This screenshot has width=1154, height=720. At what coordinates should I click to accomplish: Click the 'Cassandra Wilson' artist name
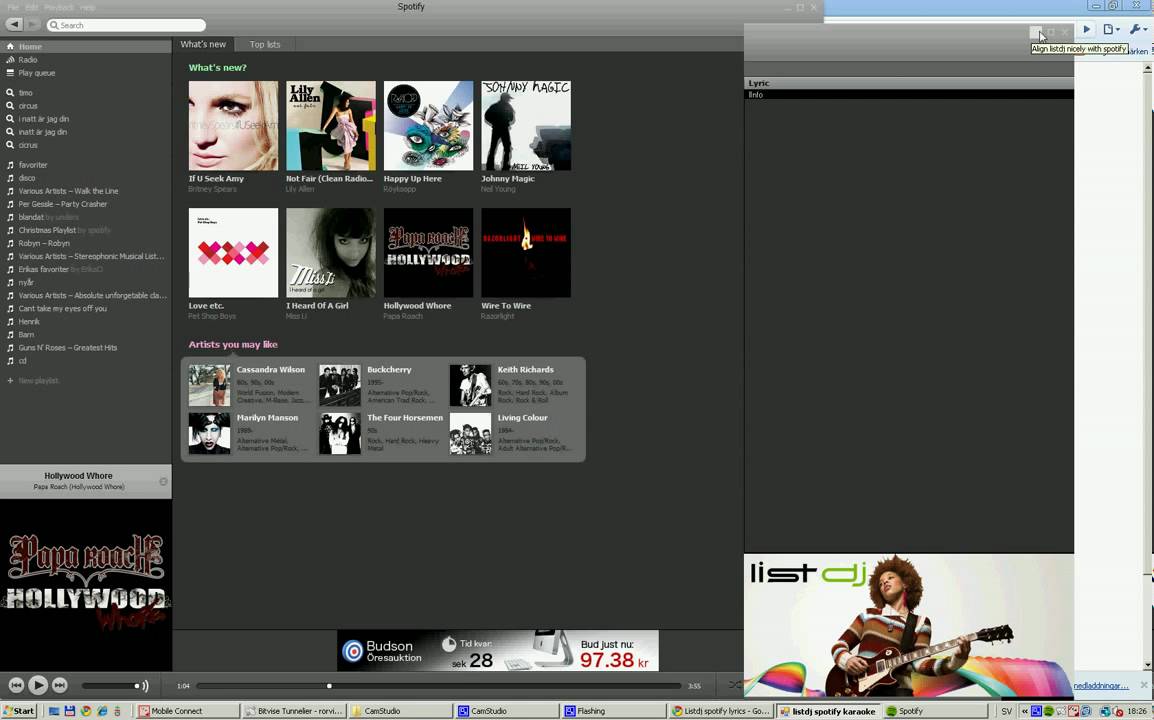click(x=271, y=370)
